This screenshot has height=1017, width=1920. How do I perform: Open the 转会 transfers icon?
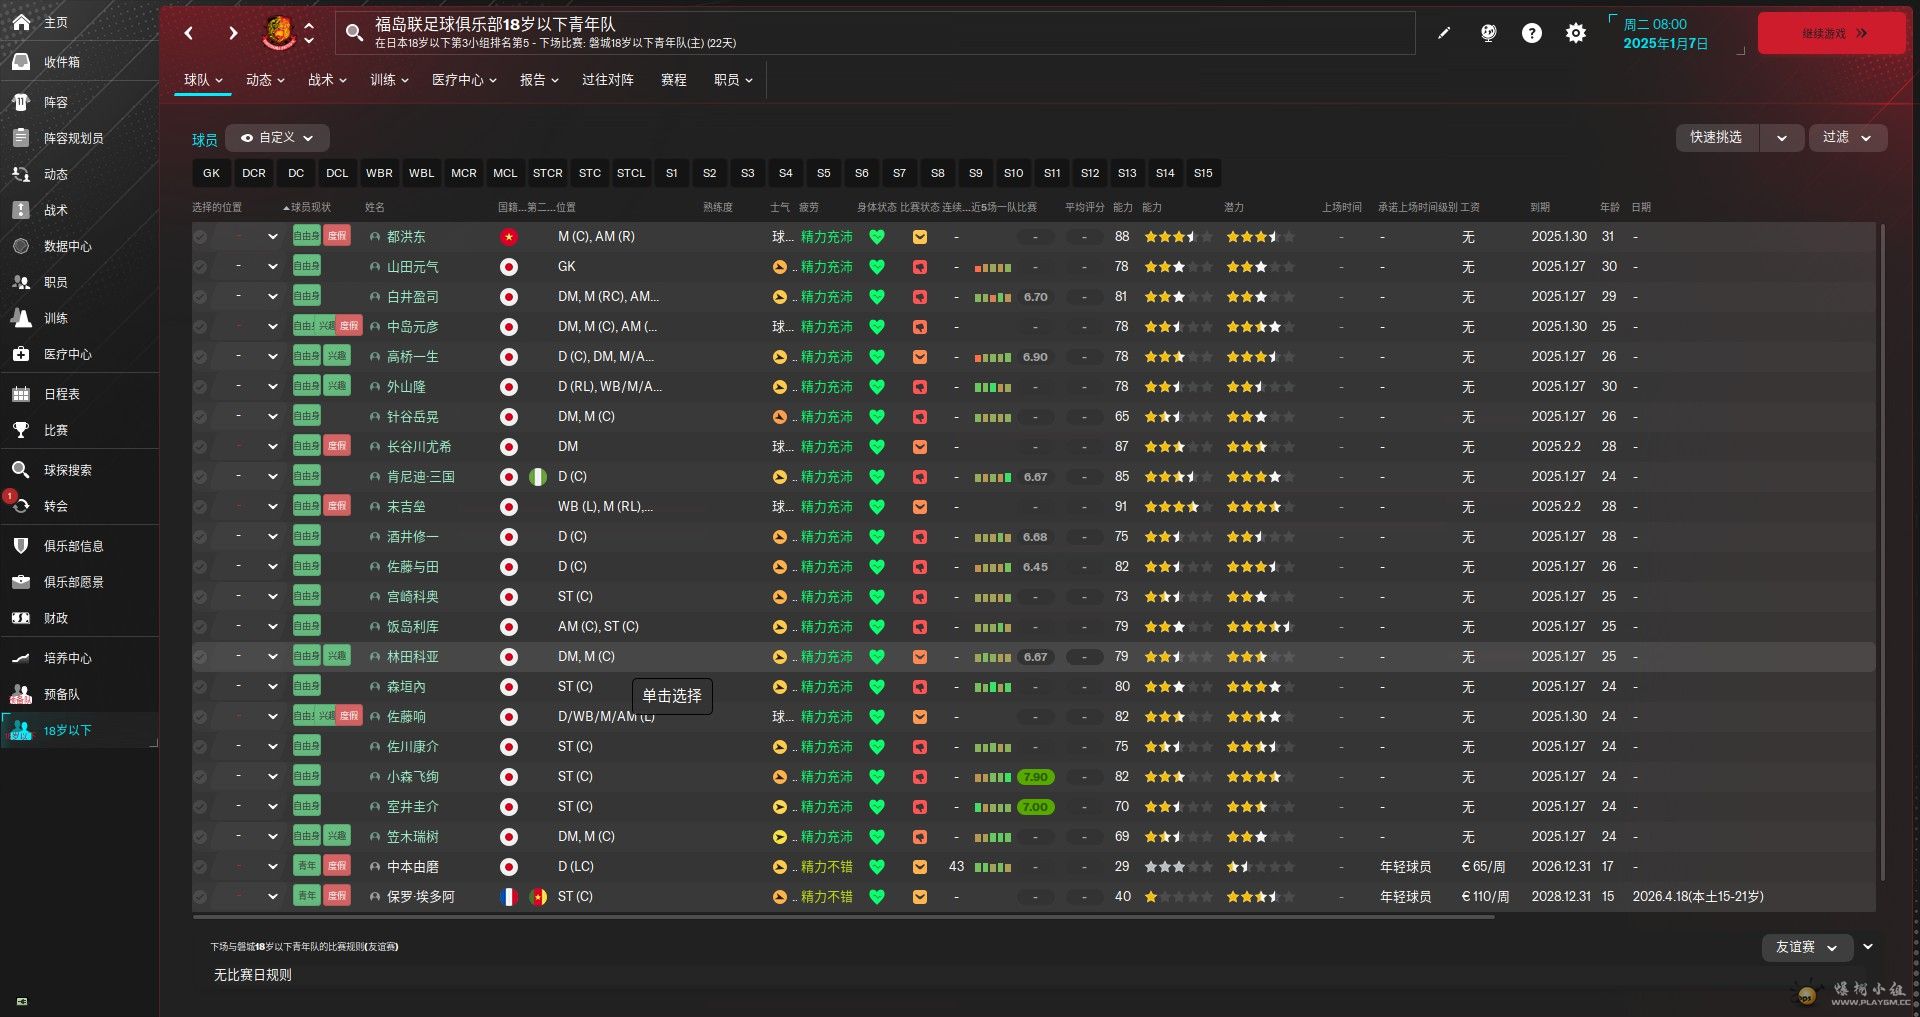click(x=21, y=506)
